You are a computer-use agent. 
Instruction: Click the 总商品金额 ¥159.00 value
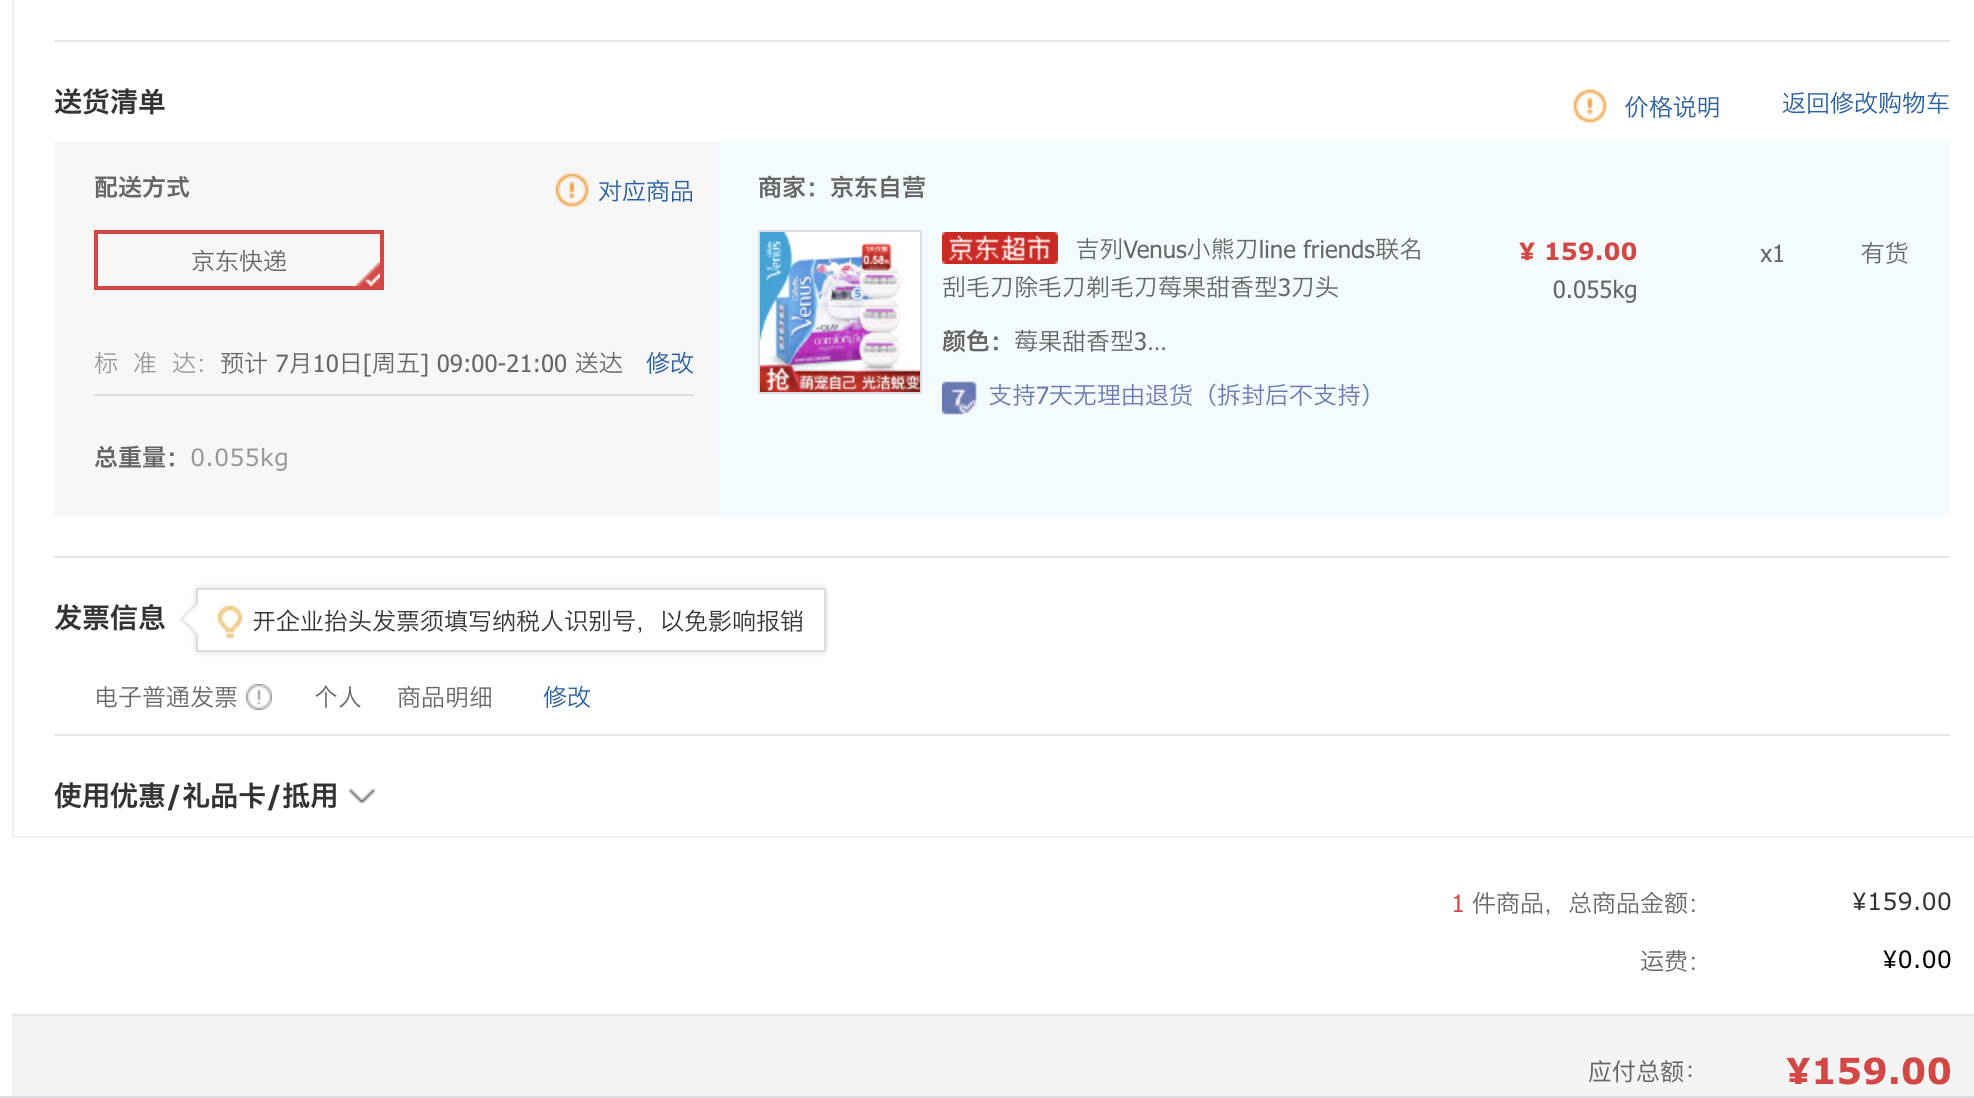pyautogui.click(x=1901, y=902)
